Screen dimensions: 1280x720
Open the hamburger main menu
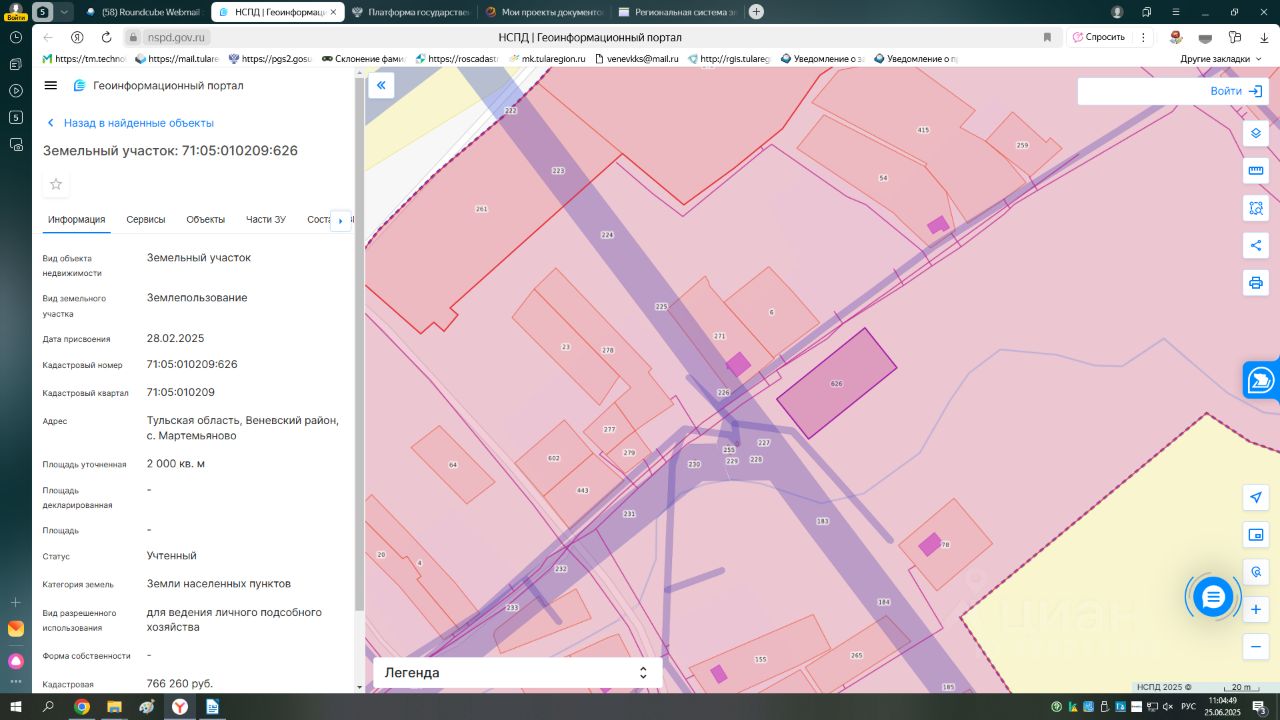[x=51, y=86]
